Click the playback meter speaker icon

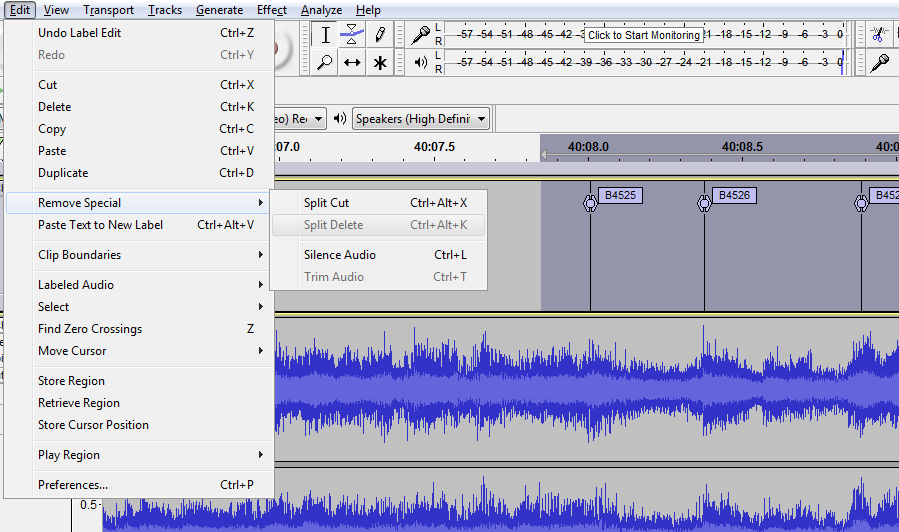point(420,62)
